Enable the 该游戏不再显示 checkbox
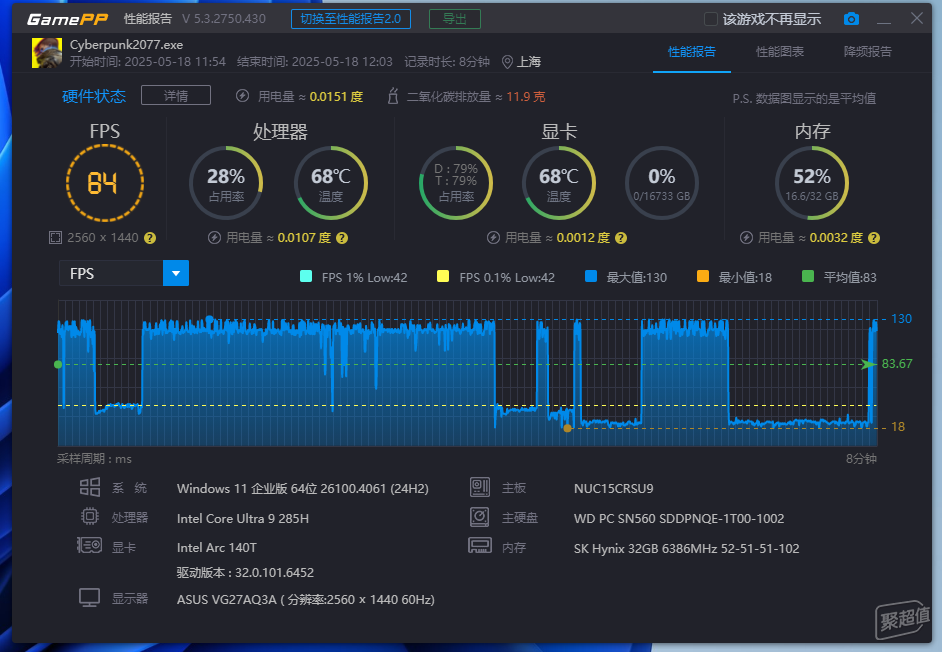Screen dimensions: 942x652 tap(711, 19)
